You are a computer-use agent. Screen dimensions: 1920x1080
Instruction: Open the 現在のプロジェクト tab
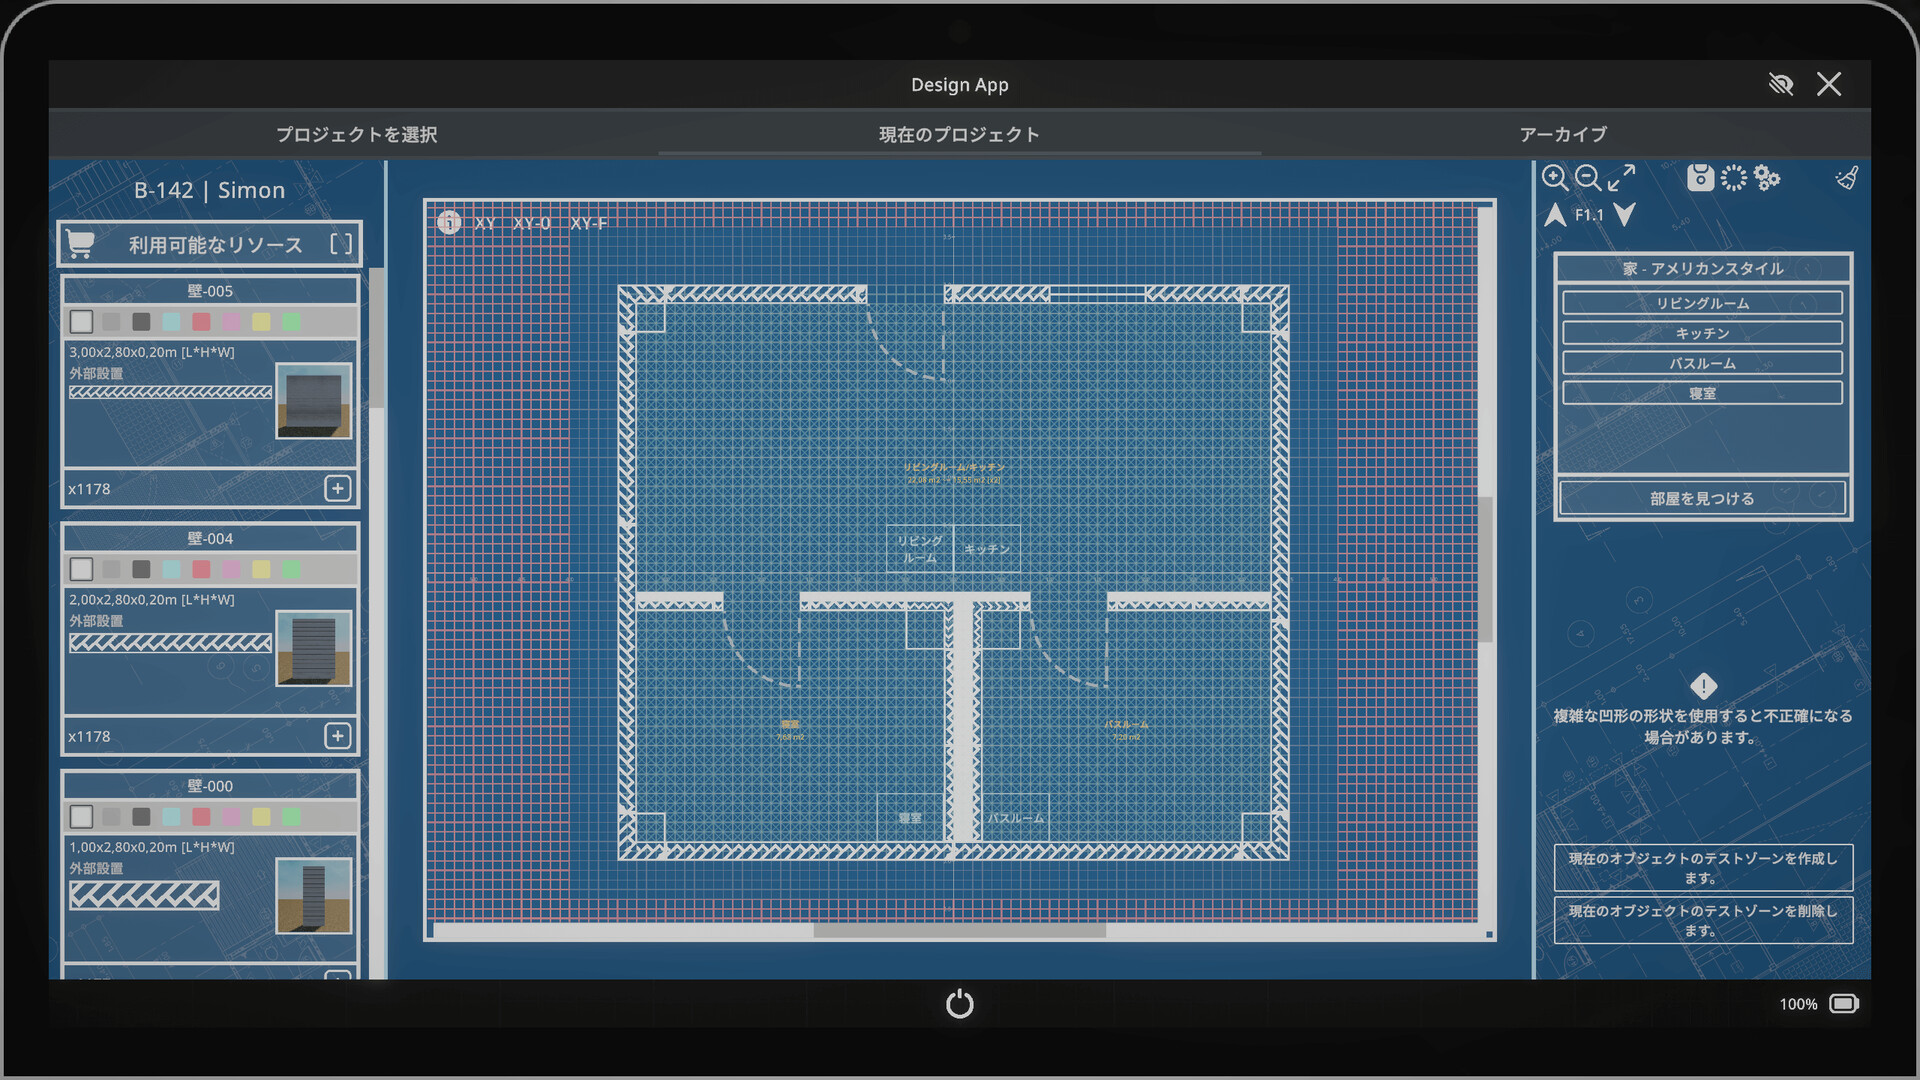click(x=960, y=134)
